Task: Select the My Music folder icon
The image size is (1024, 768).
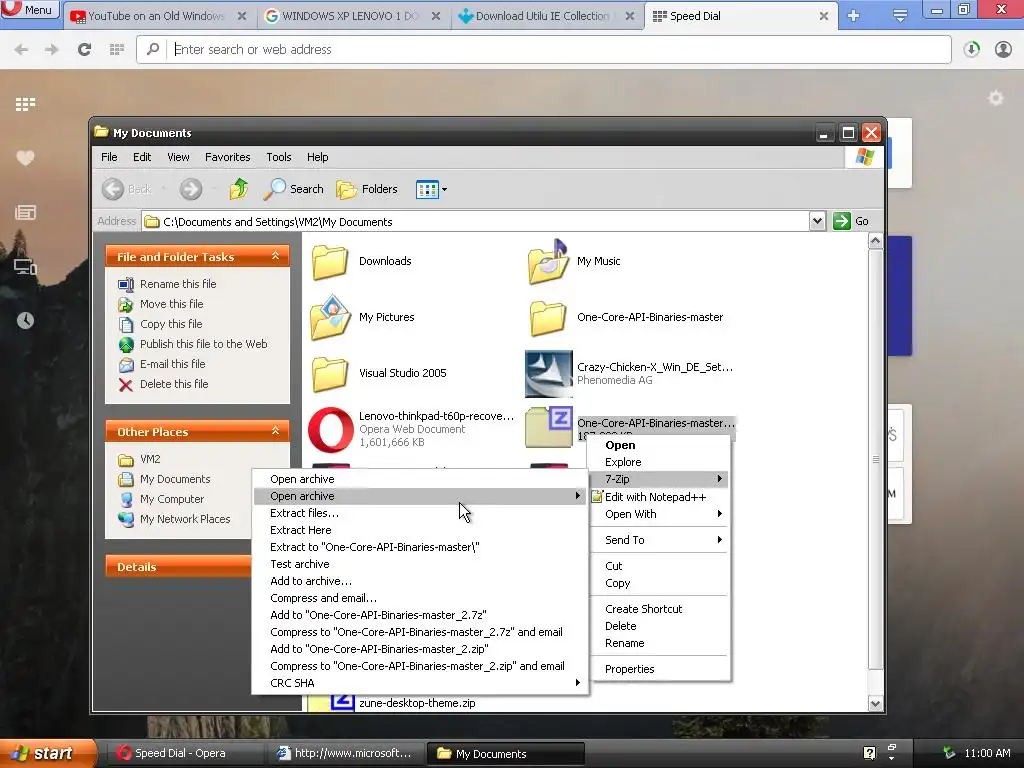Action: [x=549, y=261]
